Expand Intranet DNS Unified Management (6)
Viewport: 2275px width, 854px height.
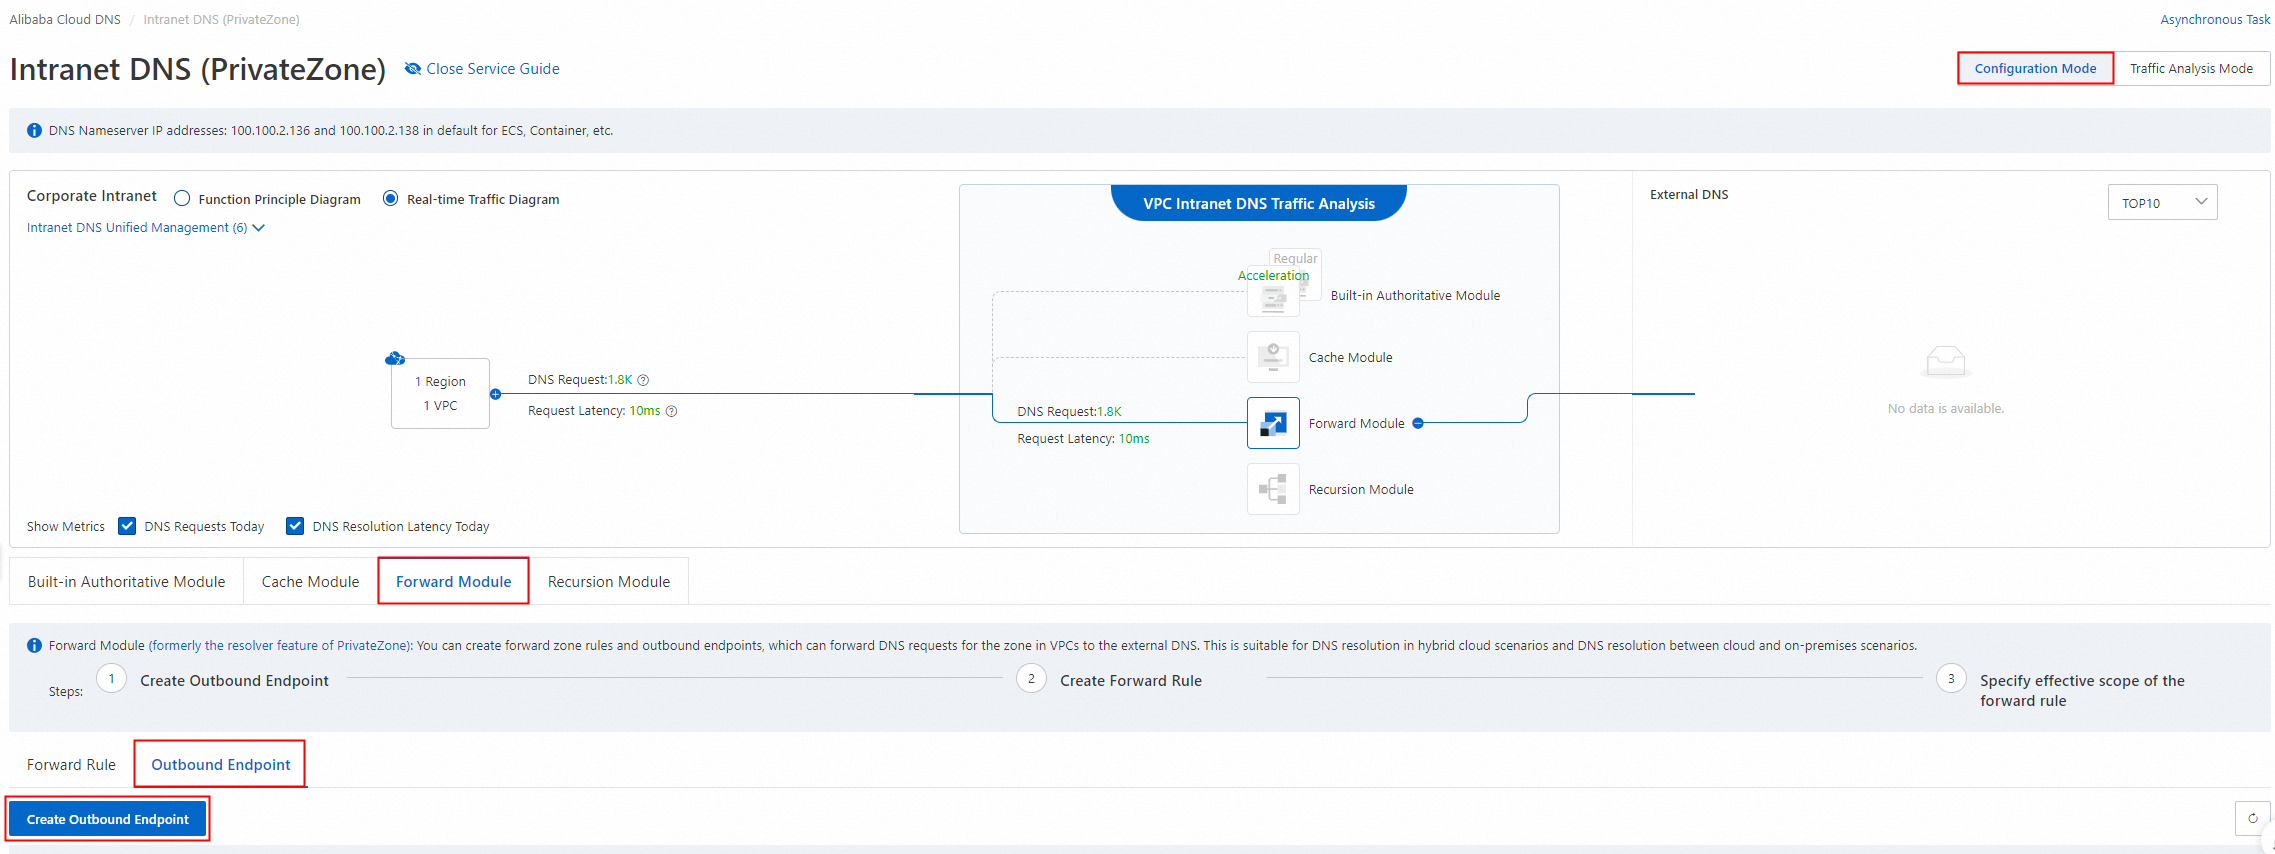146,228
